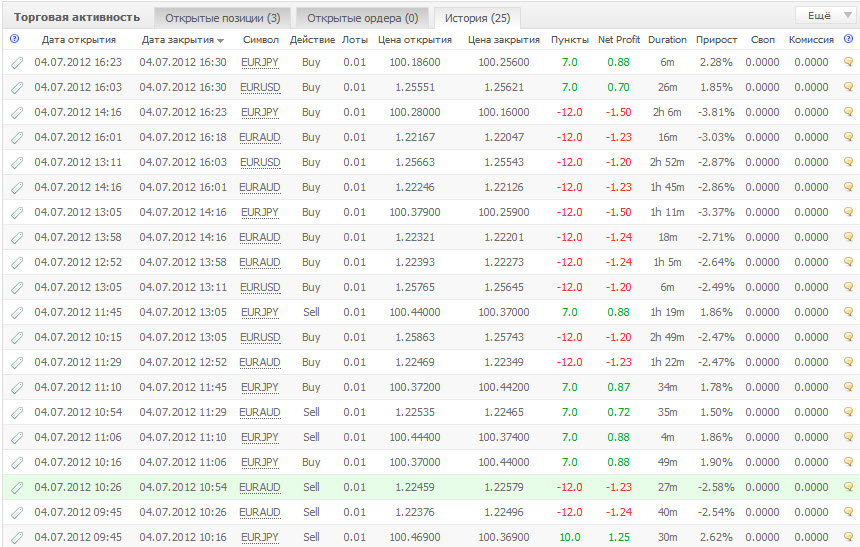Click growth value -3.81%

coord(716,112)
